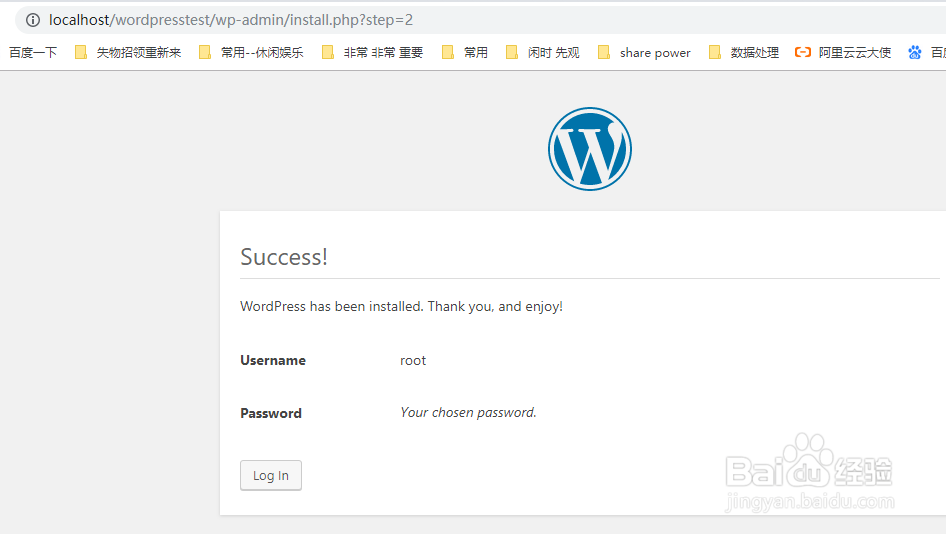This screenshot has width=946, height=534.
Task: Expand the share power bookmark folder
Action: tap(655, 53)
